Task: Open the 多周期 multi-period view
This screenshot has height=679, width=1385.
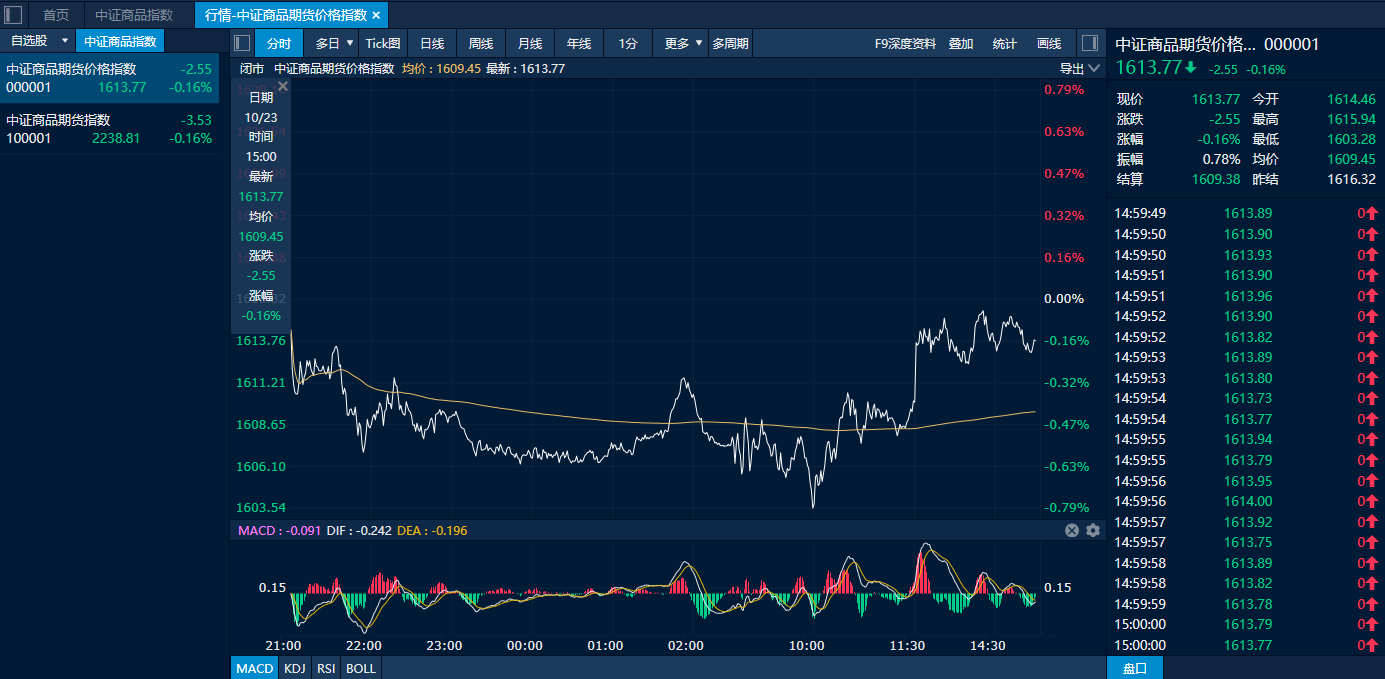Action: click(731, 43)
